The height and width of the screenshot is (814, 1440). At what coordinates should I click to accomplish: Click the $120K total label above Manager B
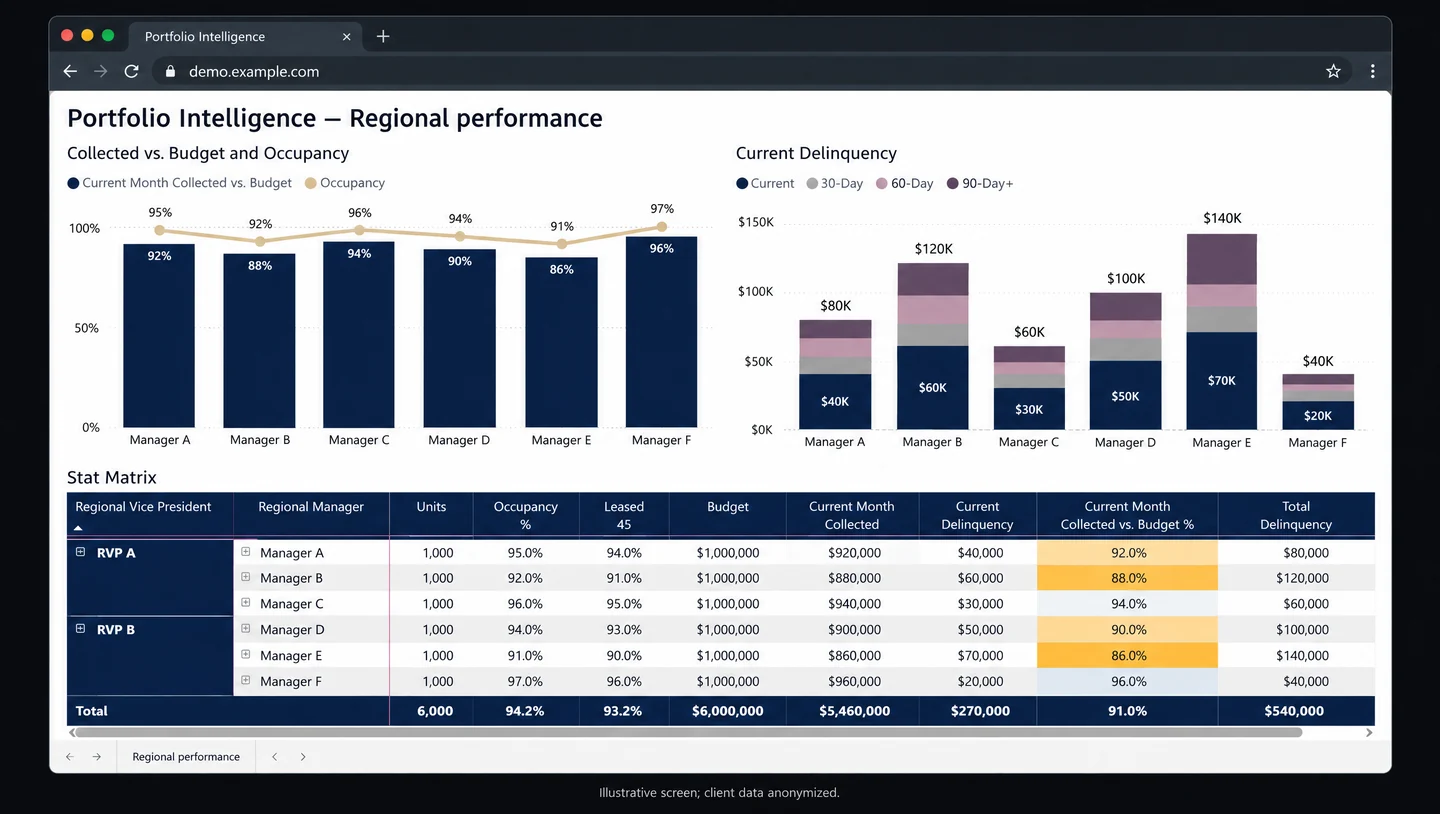(933, 249)
